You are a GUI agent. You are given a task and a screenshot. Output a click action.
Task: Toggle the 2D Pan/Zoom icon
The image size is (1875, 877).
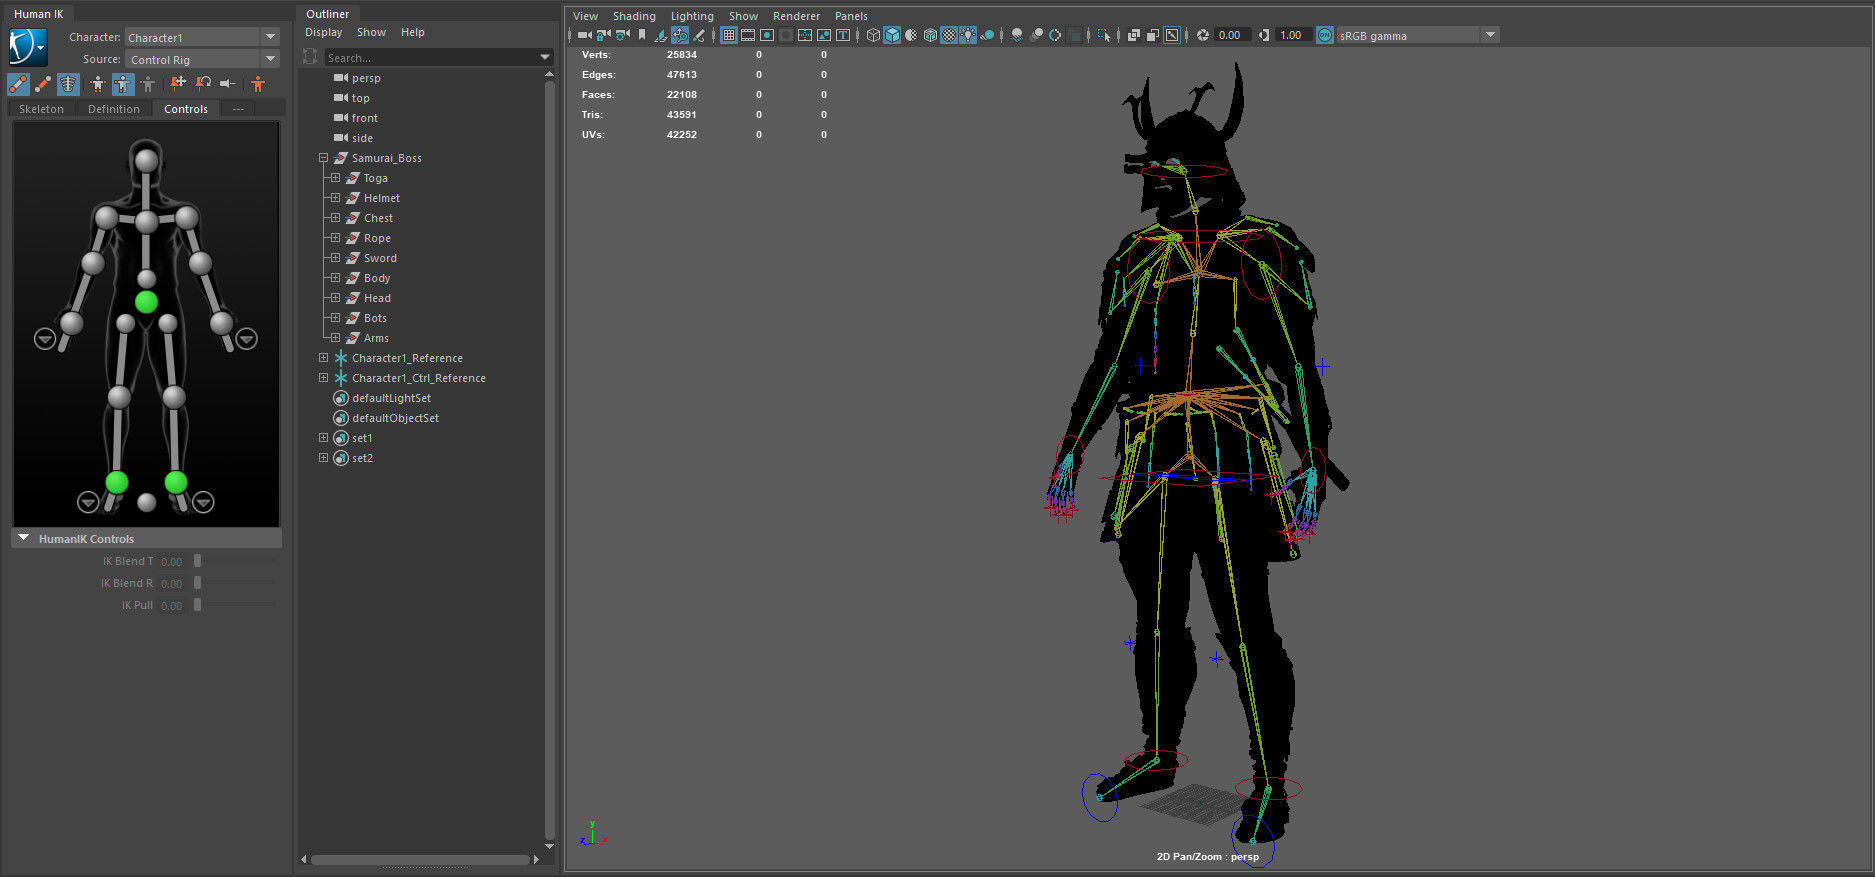coord(680,35)
